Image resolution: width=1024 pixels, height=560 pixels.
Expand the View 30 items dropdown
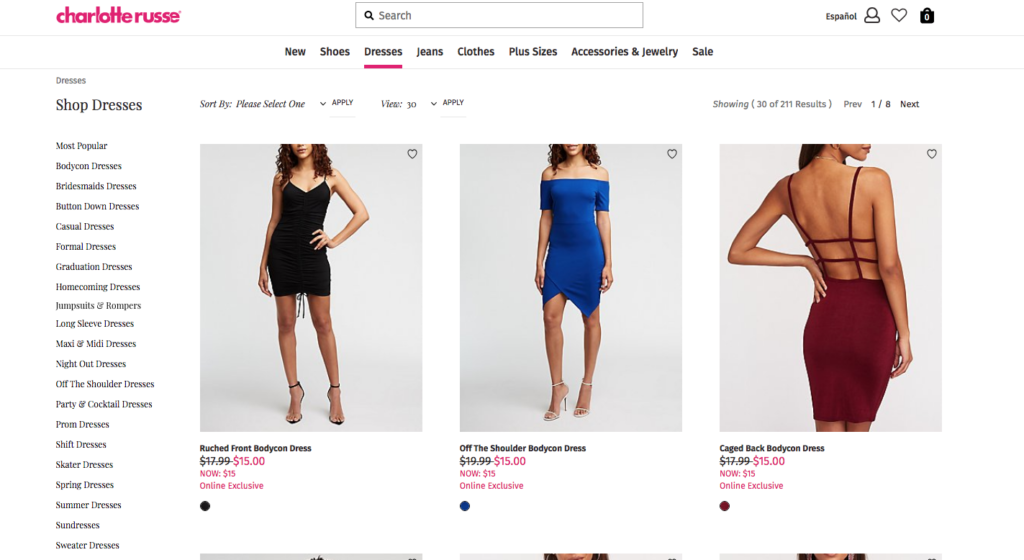pyautogui.click(x=433, y=103)
